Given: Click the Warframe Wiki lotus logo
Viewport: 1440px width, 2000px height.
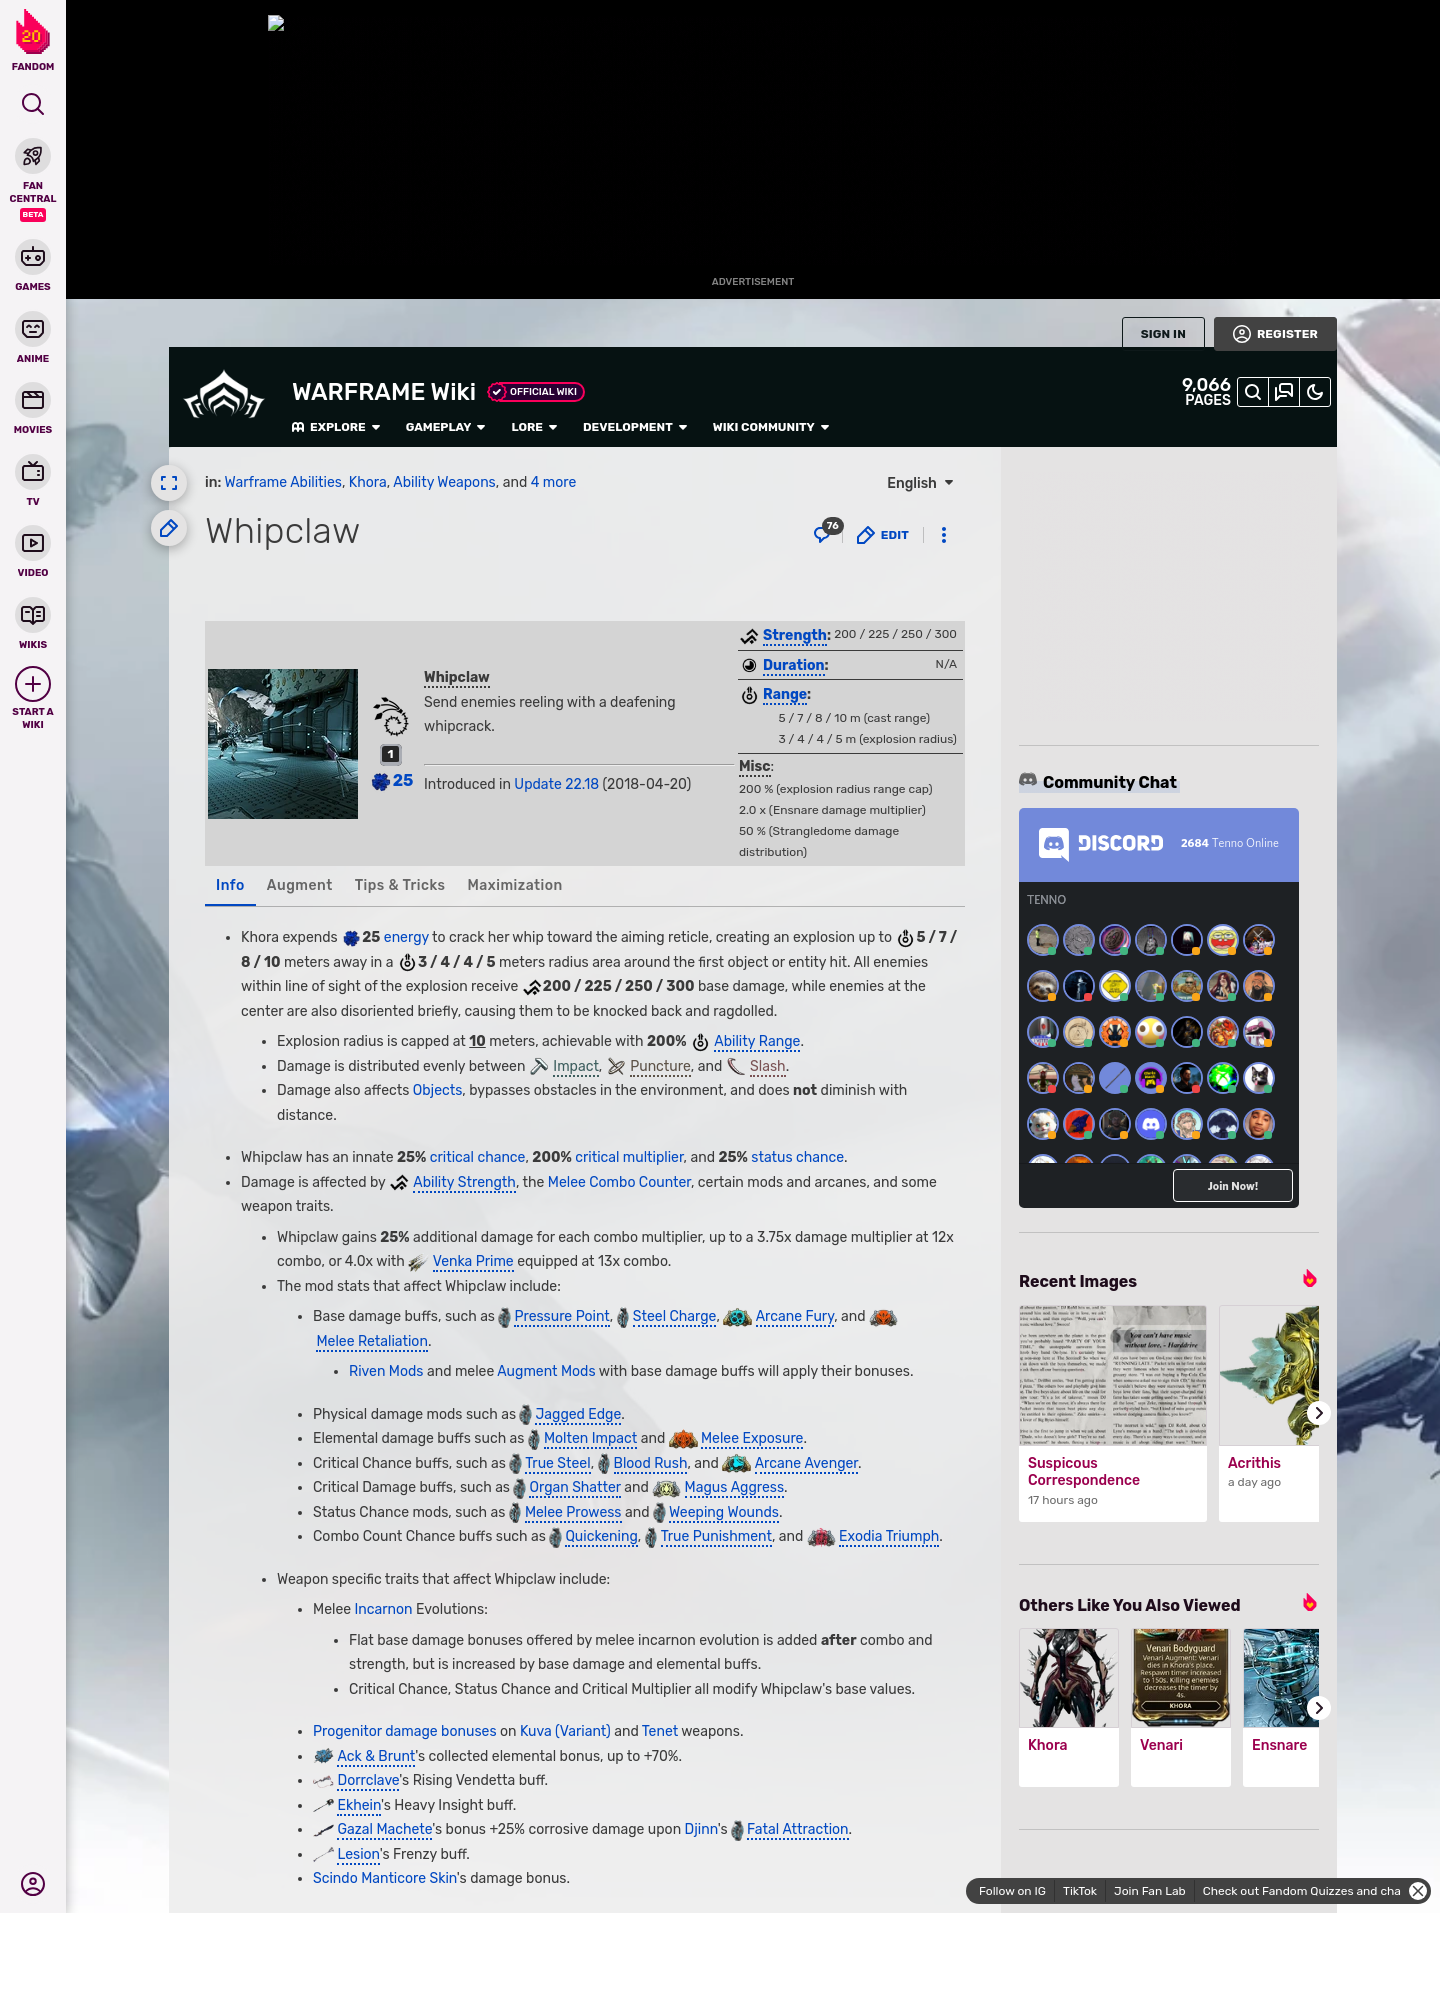Looking at the screenshot, I should click(x=224, y=395).
